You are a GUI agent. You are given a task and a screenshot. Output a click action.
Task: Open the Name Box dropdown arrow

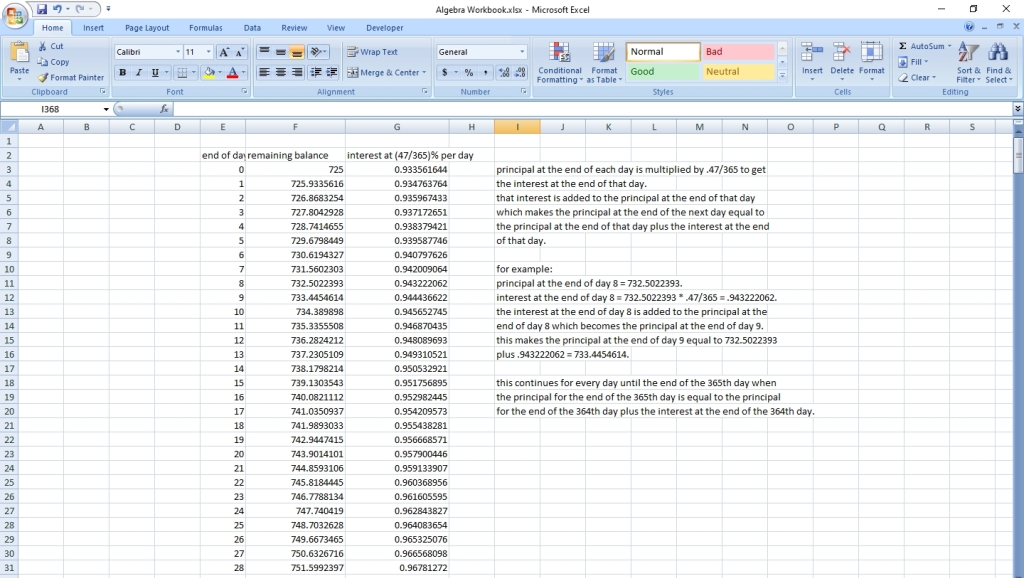point(106,109)
